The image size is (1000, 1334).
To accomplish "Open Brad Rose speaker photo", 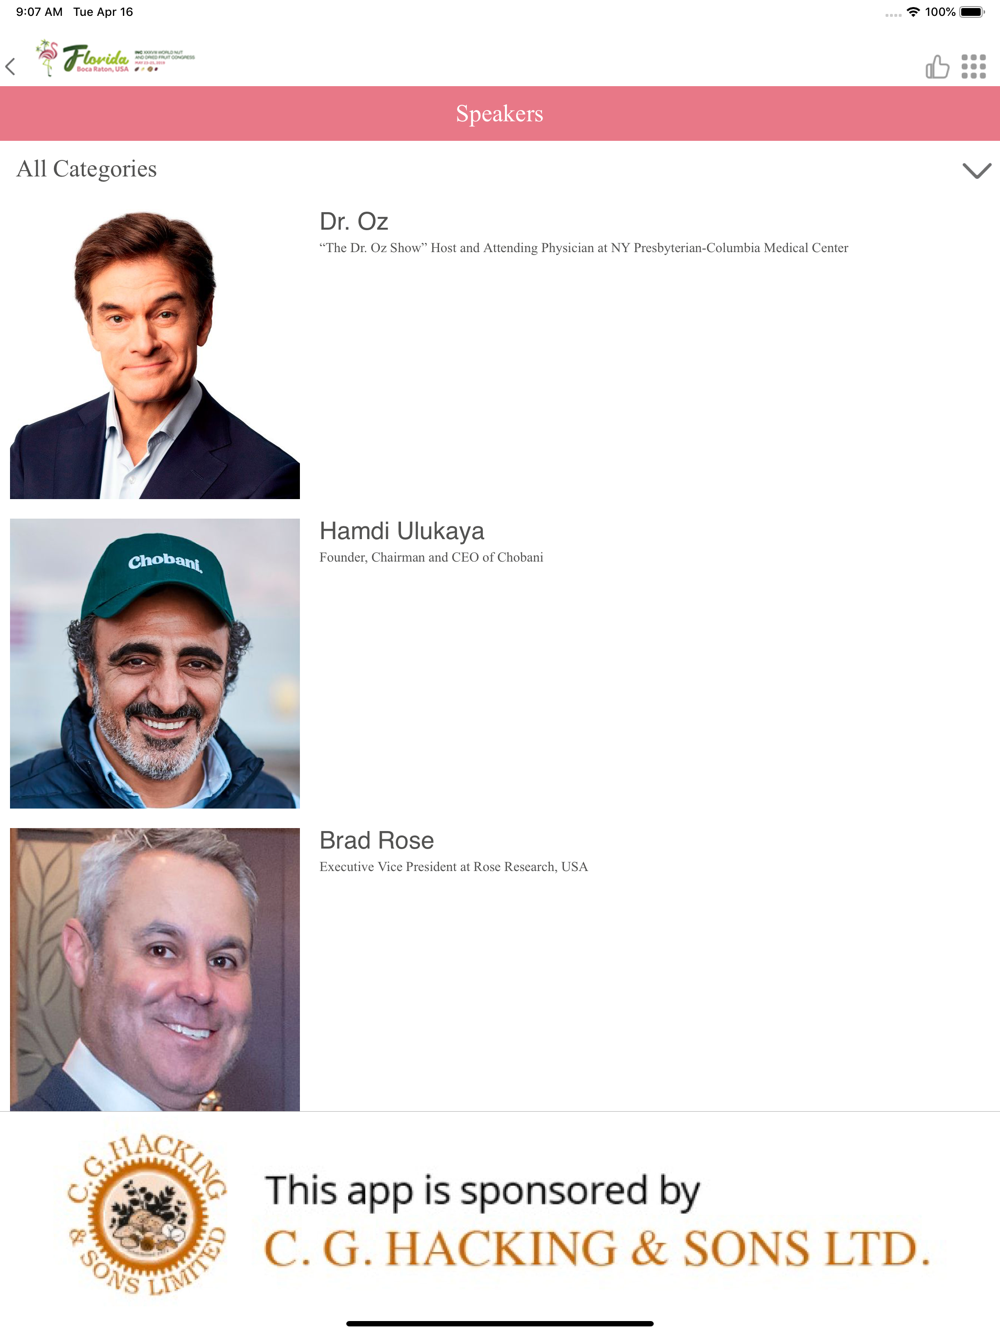I will coord(155,969).
